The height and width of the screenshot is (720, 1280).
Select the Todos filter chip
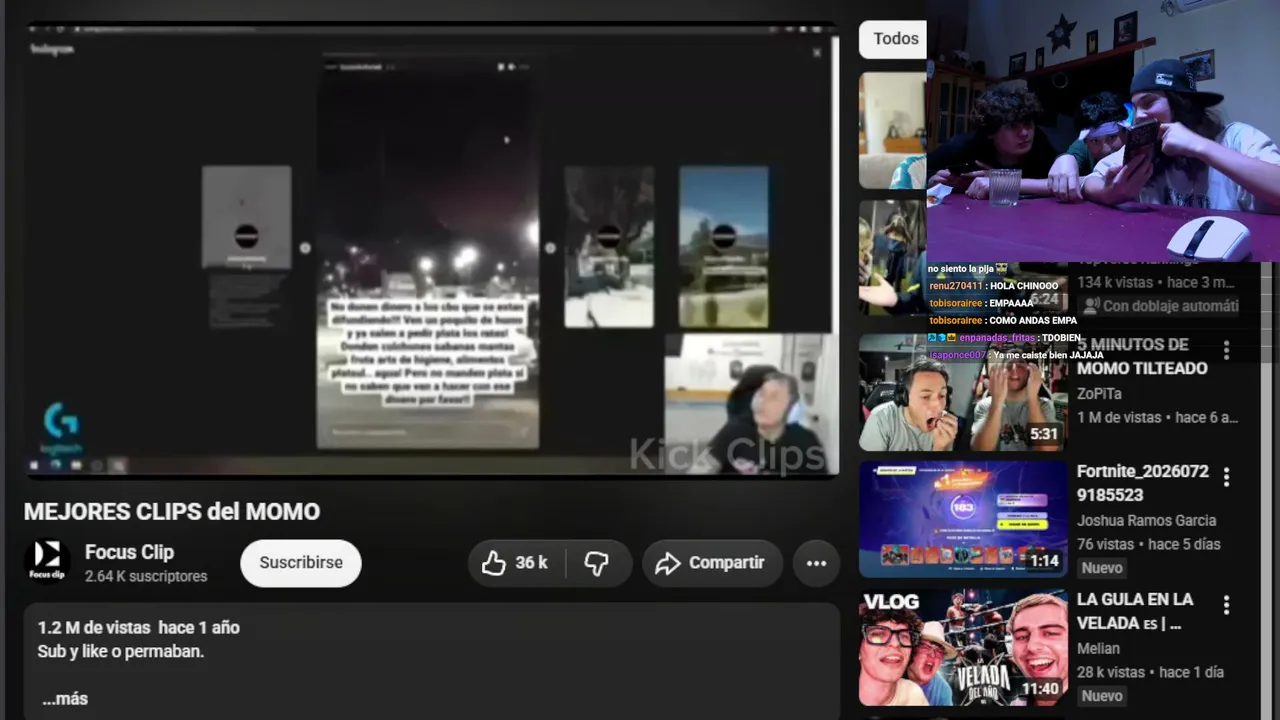pyautogui.click(x=893, y=39)
